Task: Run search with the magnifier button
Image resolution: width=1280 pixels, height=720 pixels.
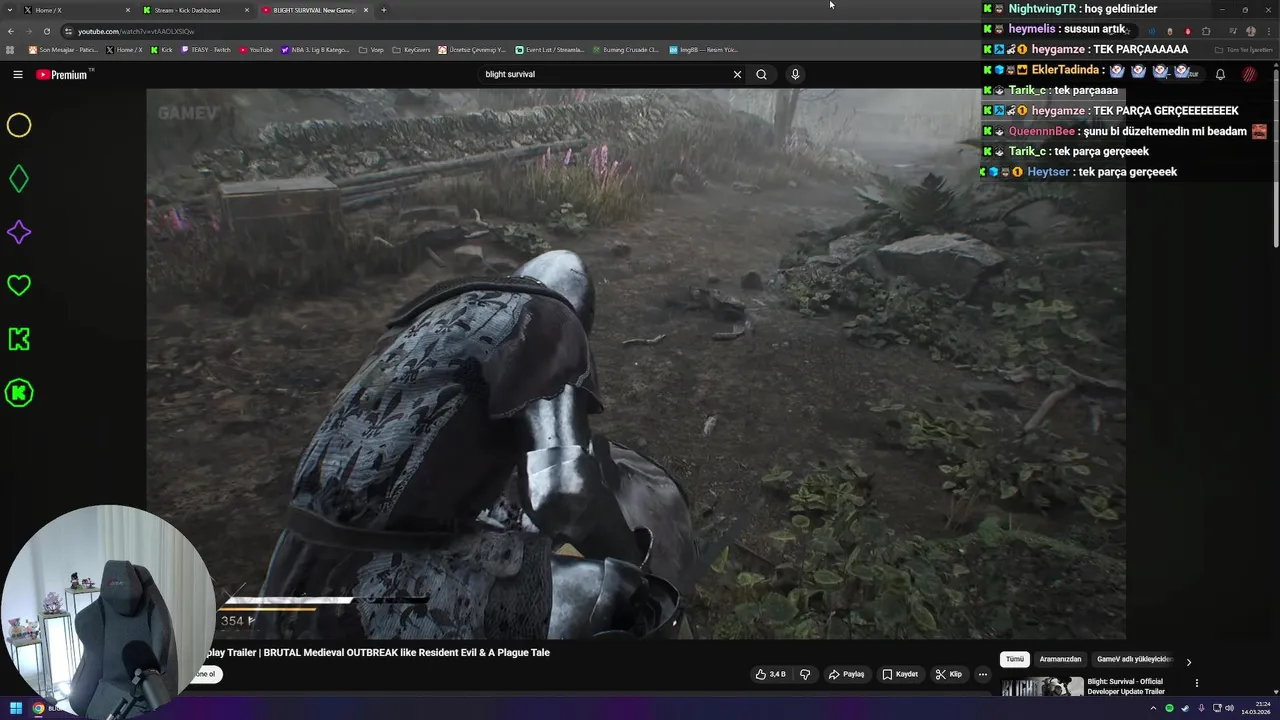Action: [x=761, y=74]
